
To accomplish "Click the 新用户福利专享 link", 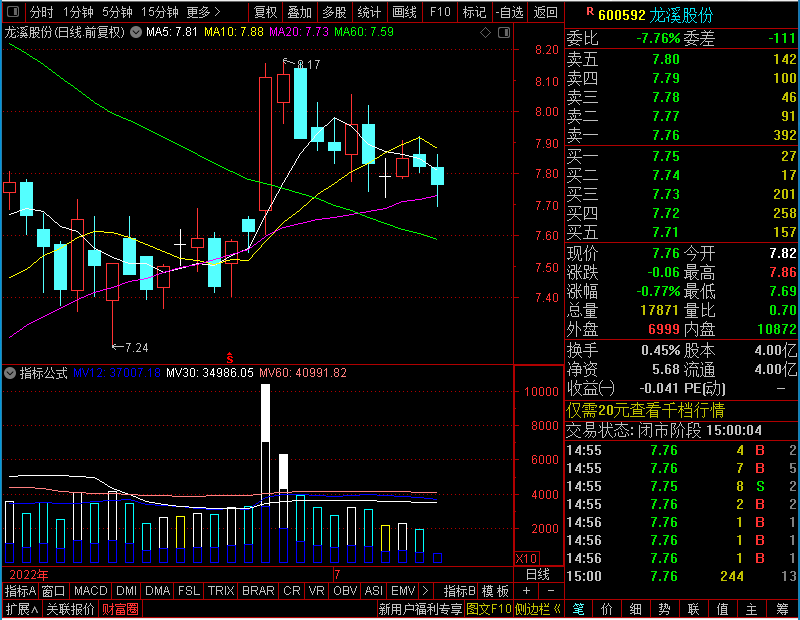I will click(420, 609).
